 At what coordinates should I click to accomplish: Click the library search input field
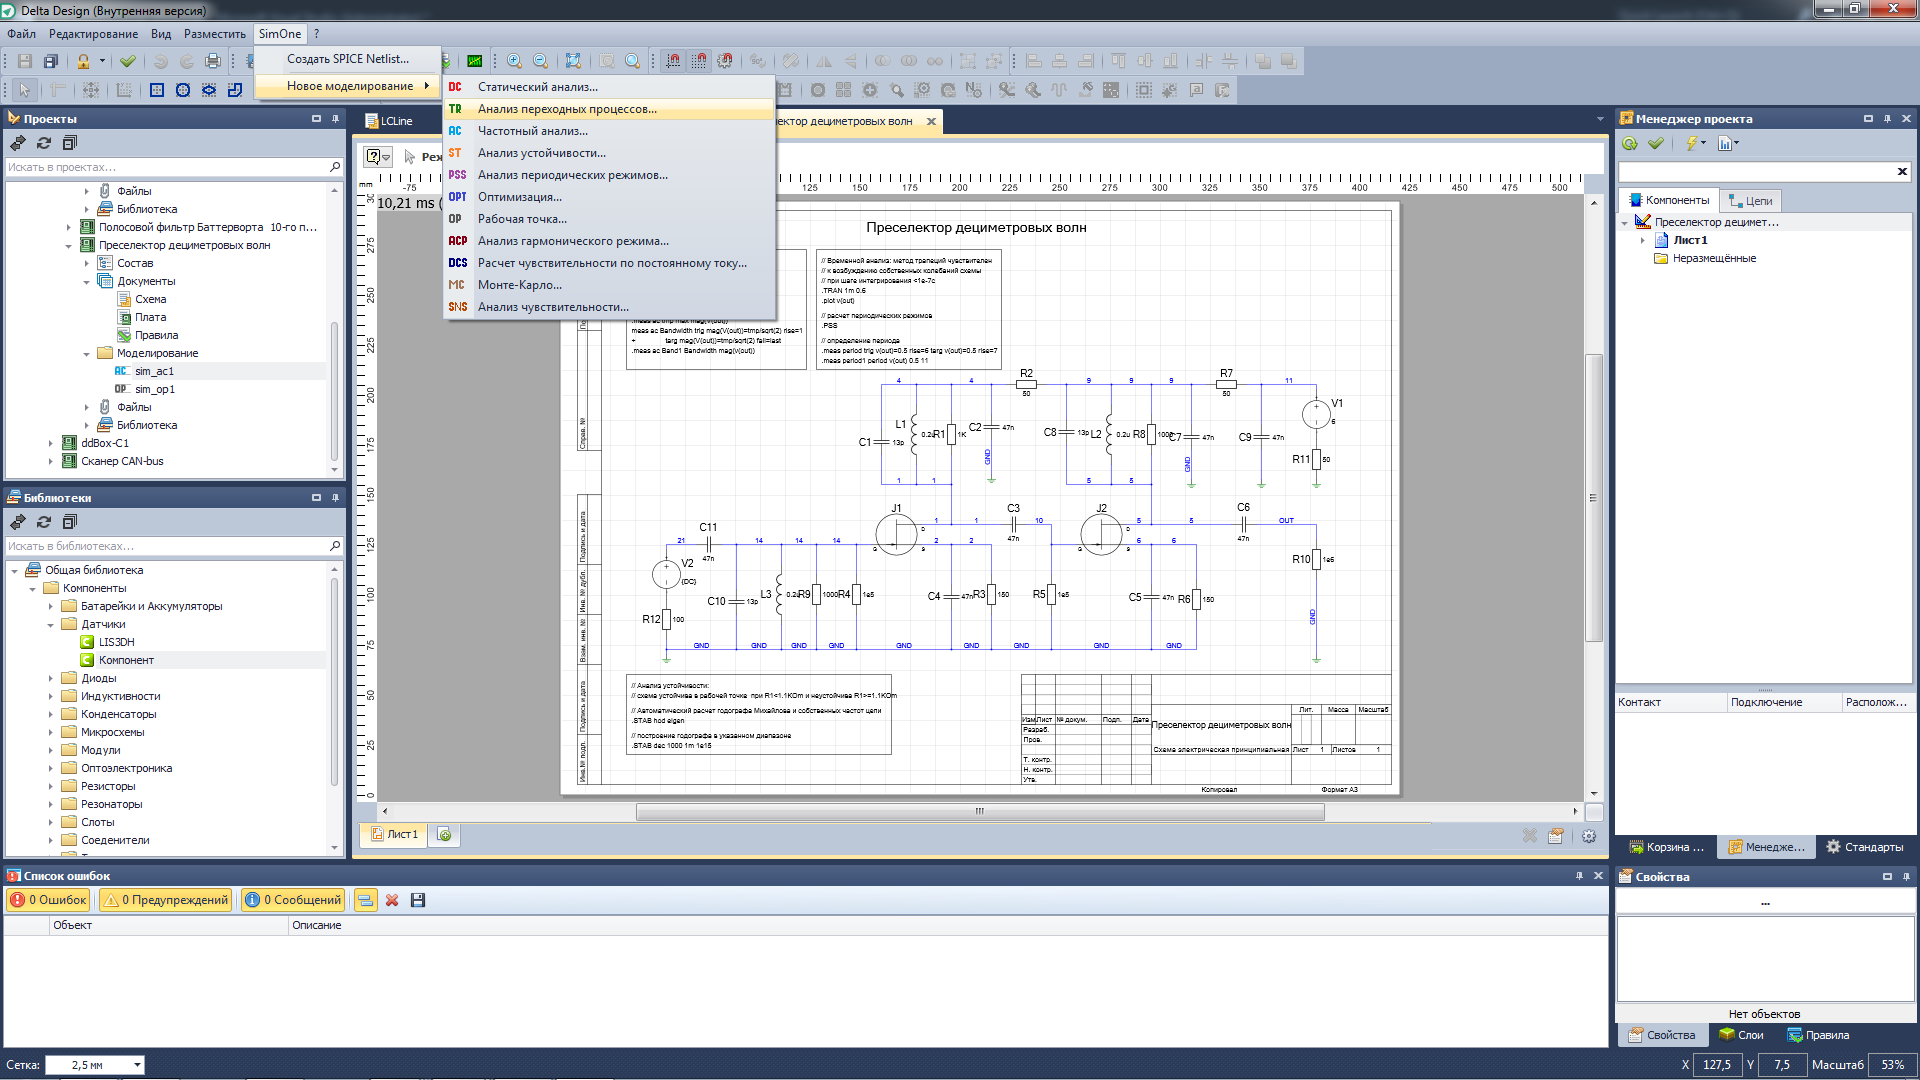pos(165,546)
